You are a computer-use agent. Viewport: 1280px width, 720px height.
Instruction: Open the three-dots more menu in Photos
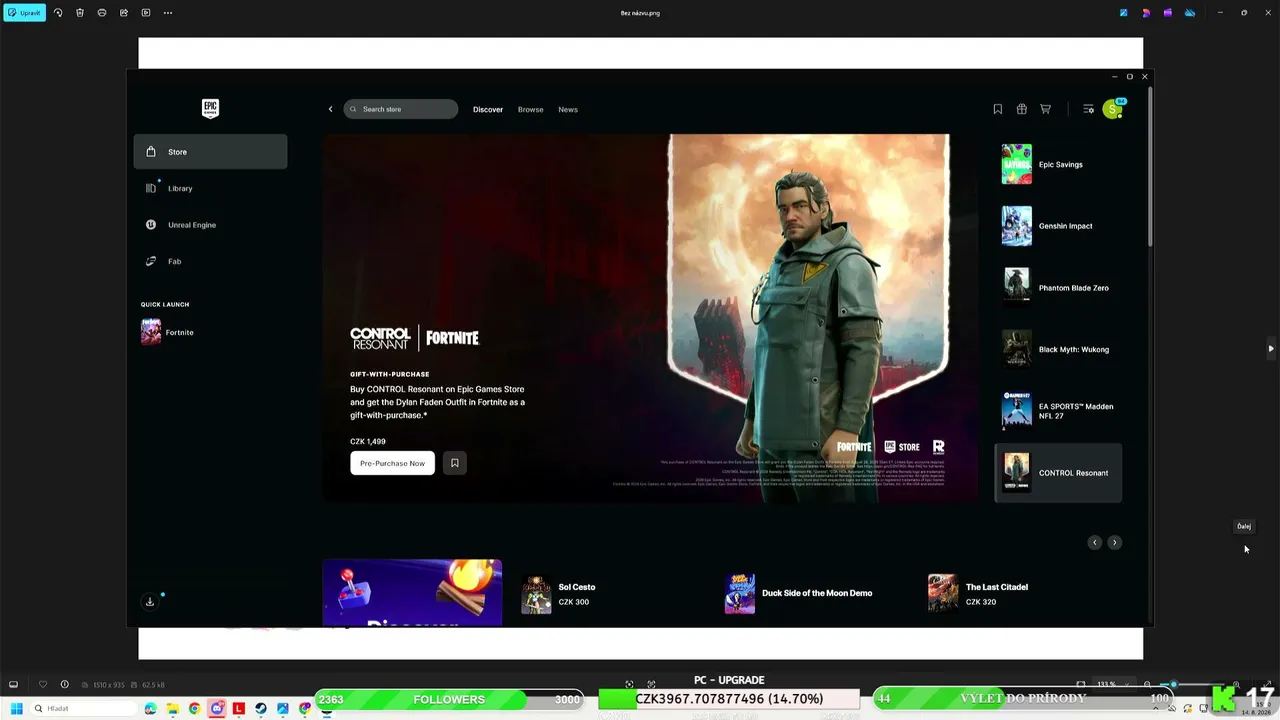[168, 13]
